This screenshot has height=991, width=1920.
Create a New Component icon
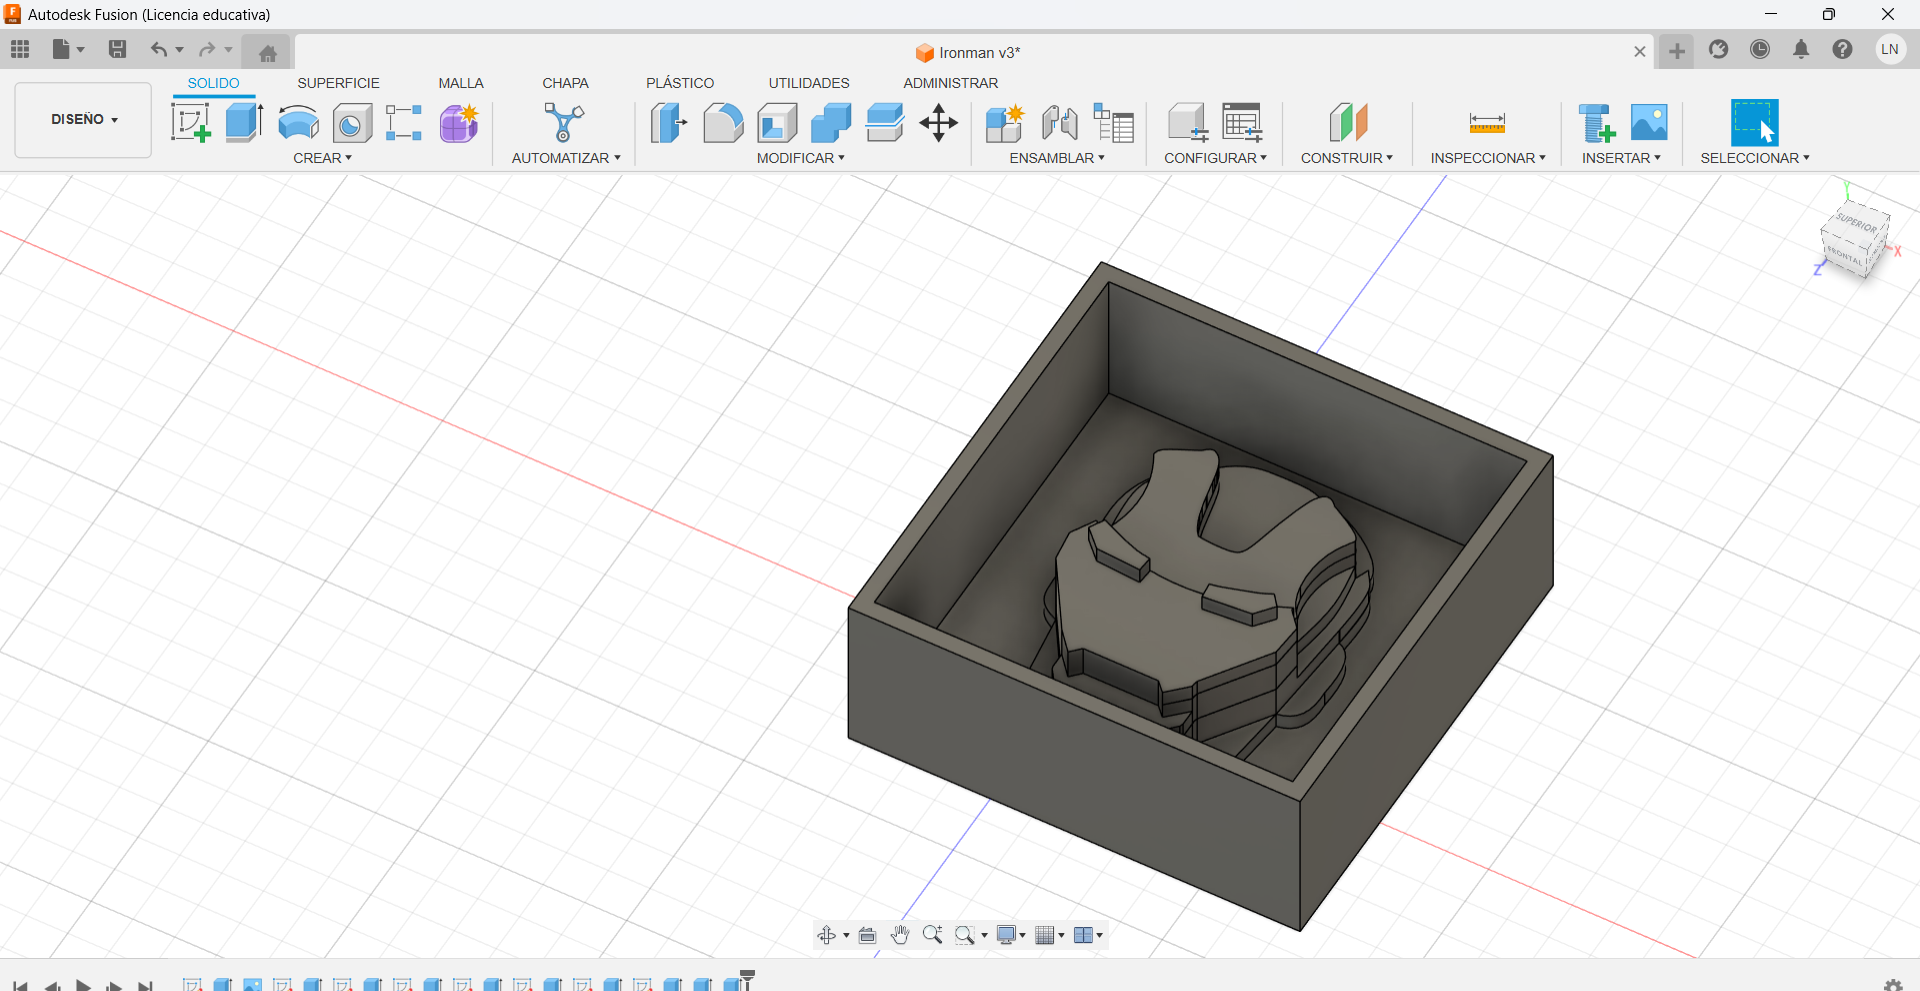click(x=1004, y=123)
